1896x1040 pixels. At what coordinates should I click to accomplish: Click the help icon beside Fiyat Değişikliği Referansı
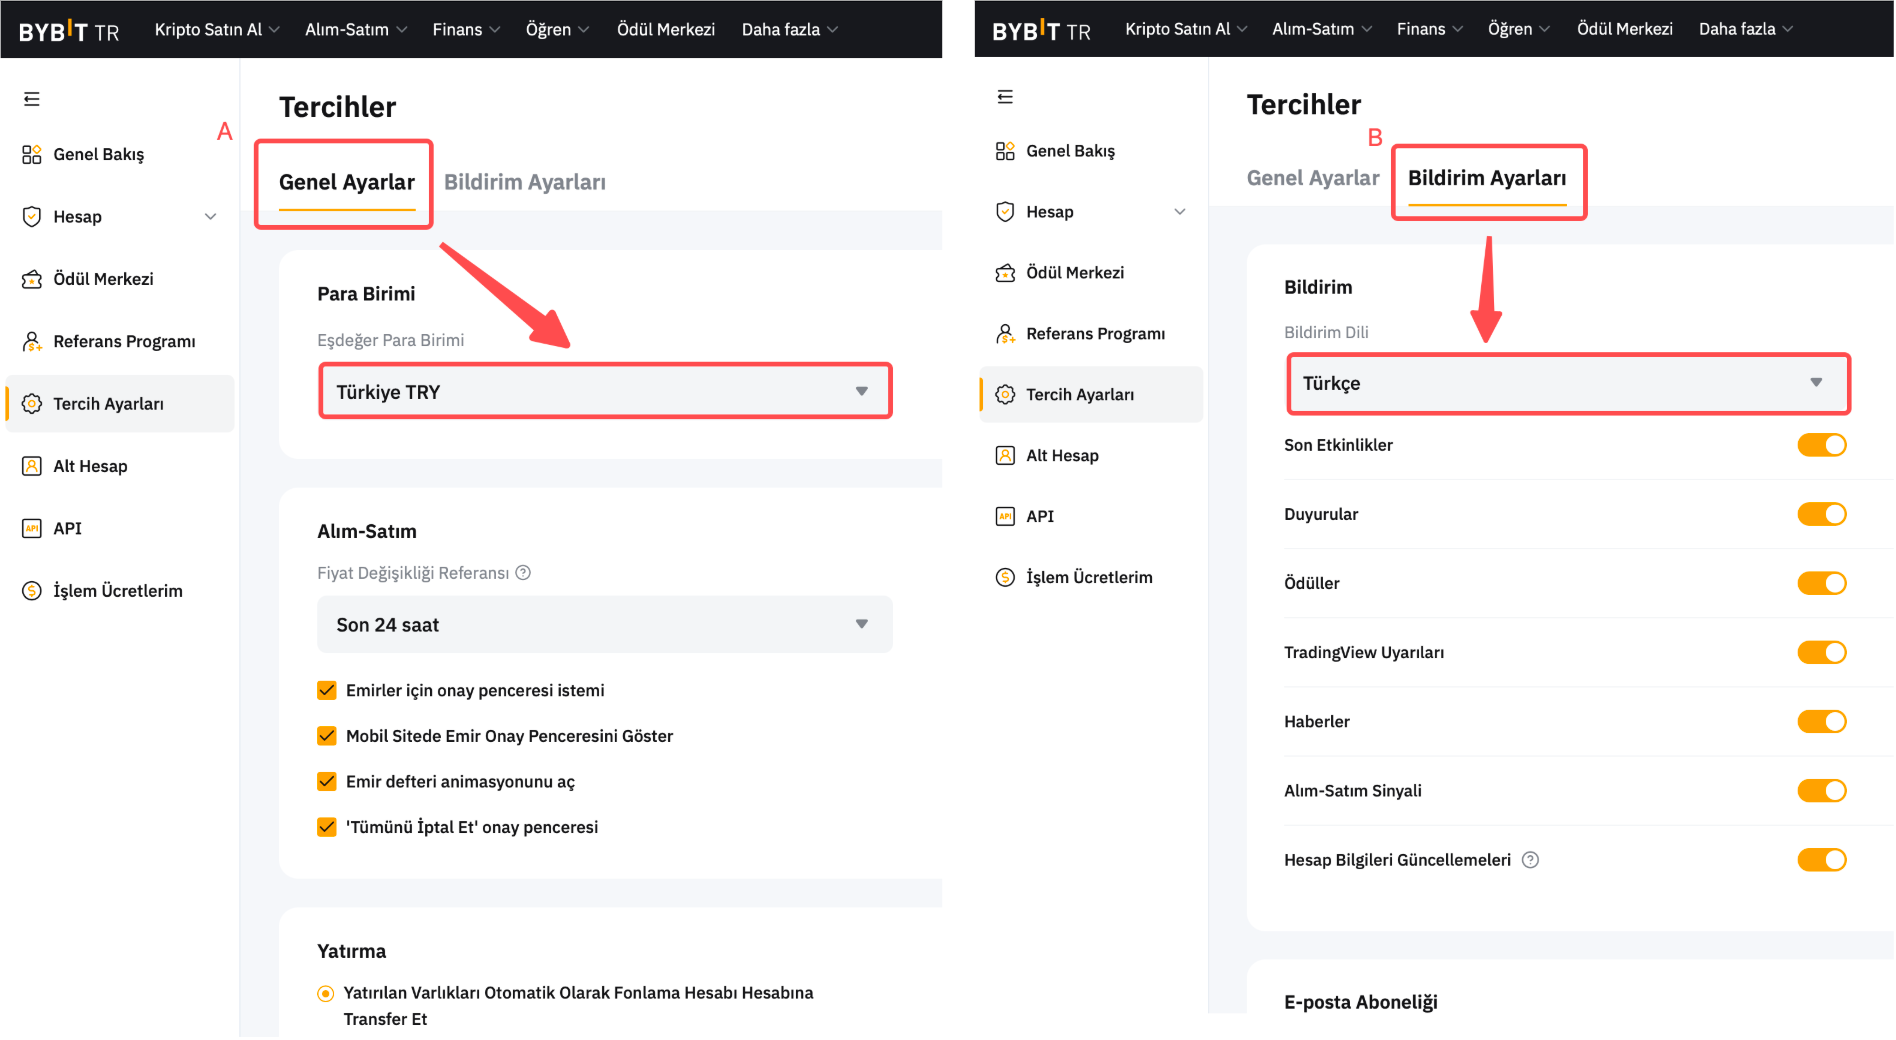tap(523, 573)
